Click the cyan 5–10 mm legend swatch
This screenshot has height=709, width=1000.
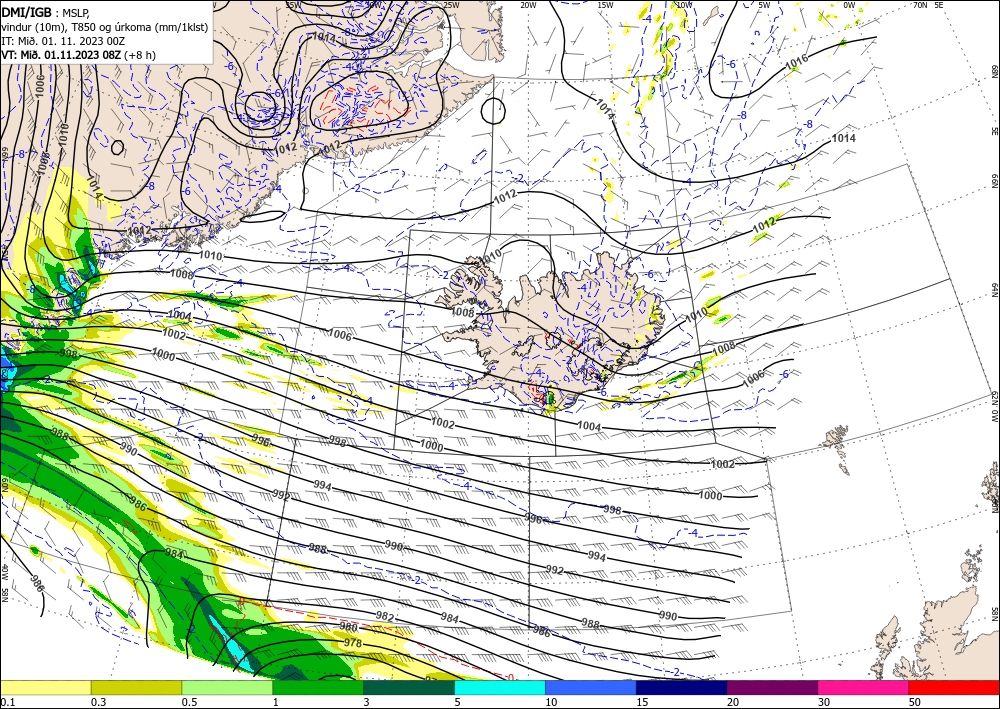coord(500,687)
